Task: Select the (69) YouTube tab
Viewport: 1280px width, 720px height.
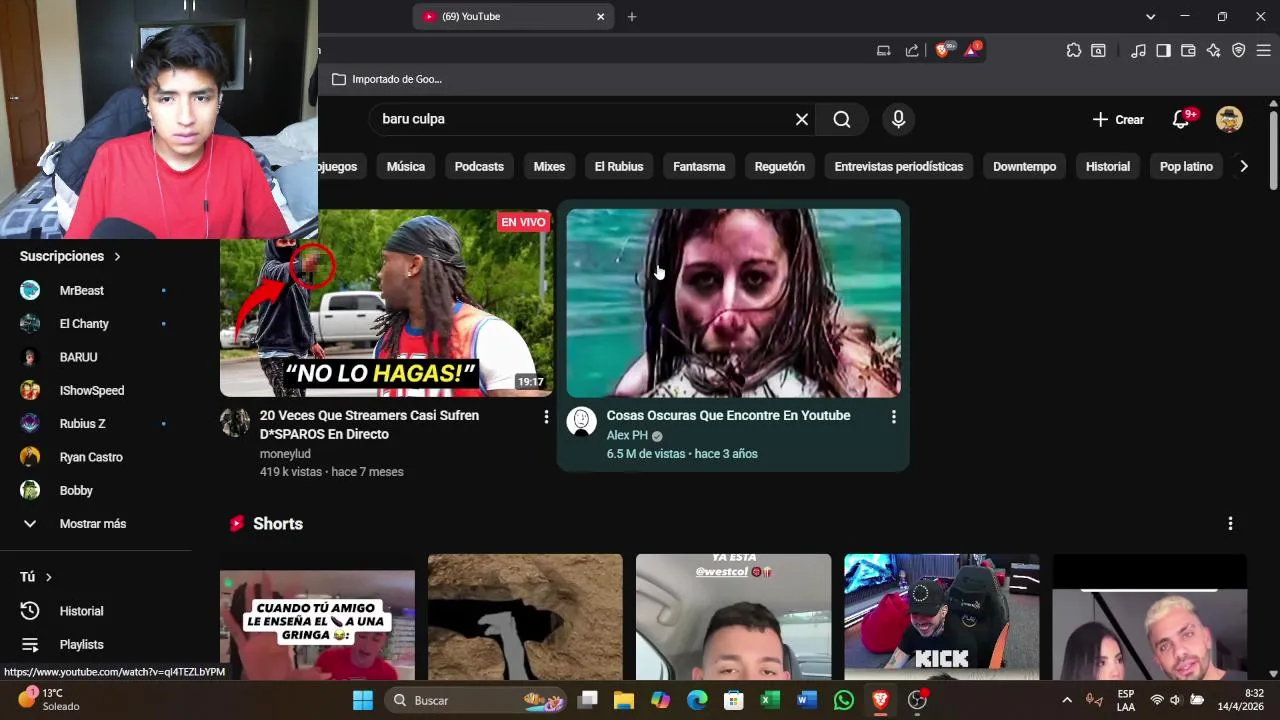Action: [x=512, y=16]
